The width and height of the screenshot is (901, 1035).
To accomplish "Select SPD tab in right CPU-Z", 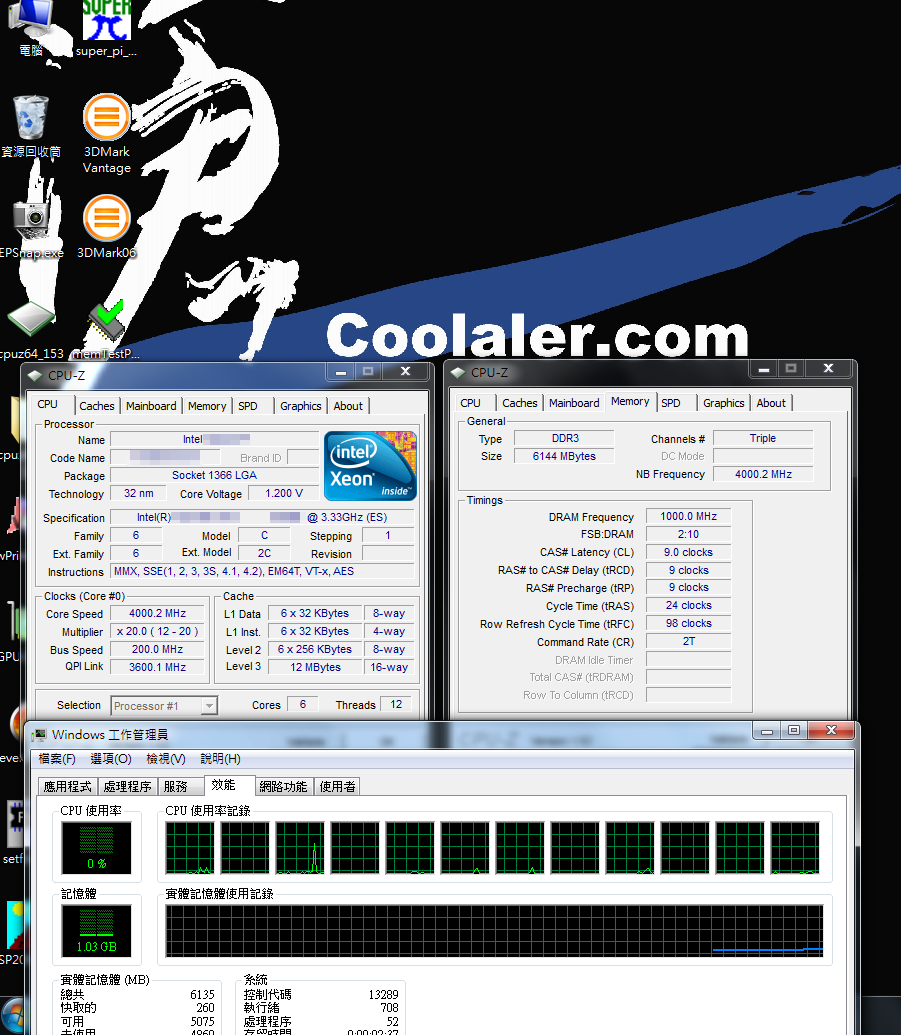I will tap(671, 403).
